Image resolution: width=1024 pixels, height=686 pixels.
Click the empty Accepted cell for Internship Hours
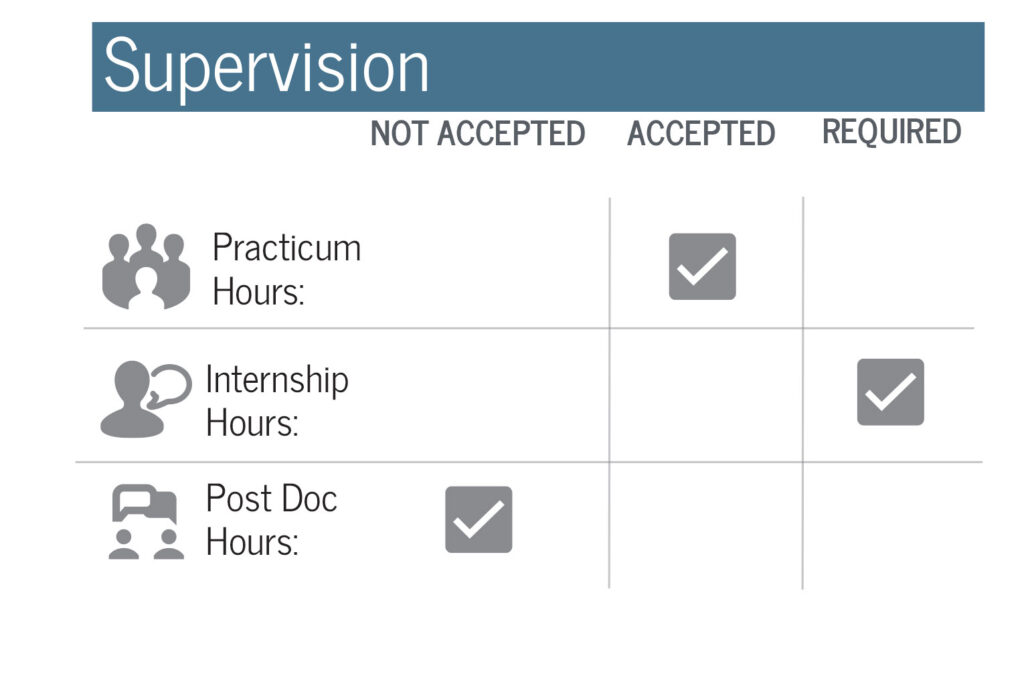pos(705,395)
